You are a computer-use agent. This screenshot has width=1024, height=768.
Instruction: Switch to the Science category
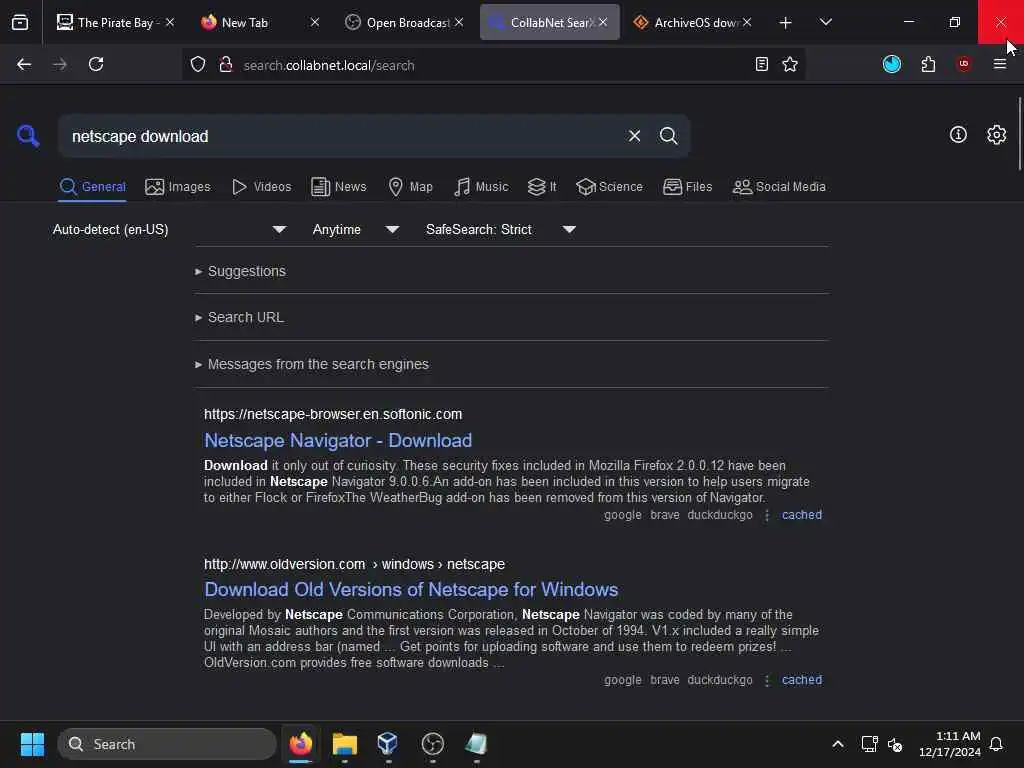pos(609,187)
